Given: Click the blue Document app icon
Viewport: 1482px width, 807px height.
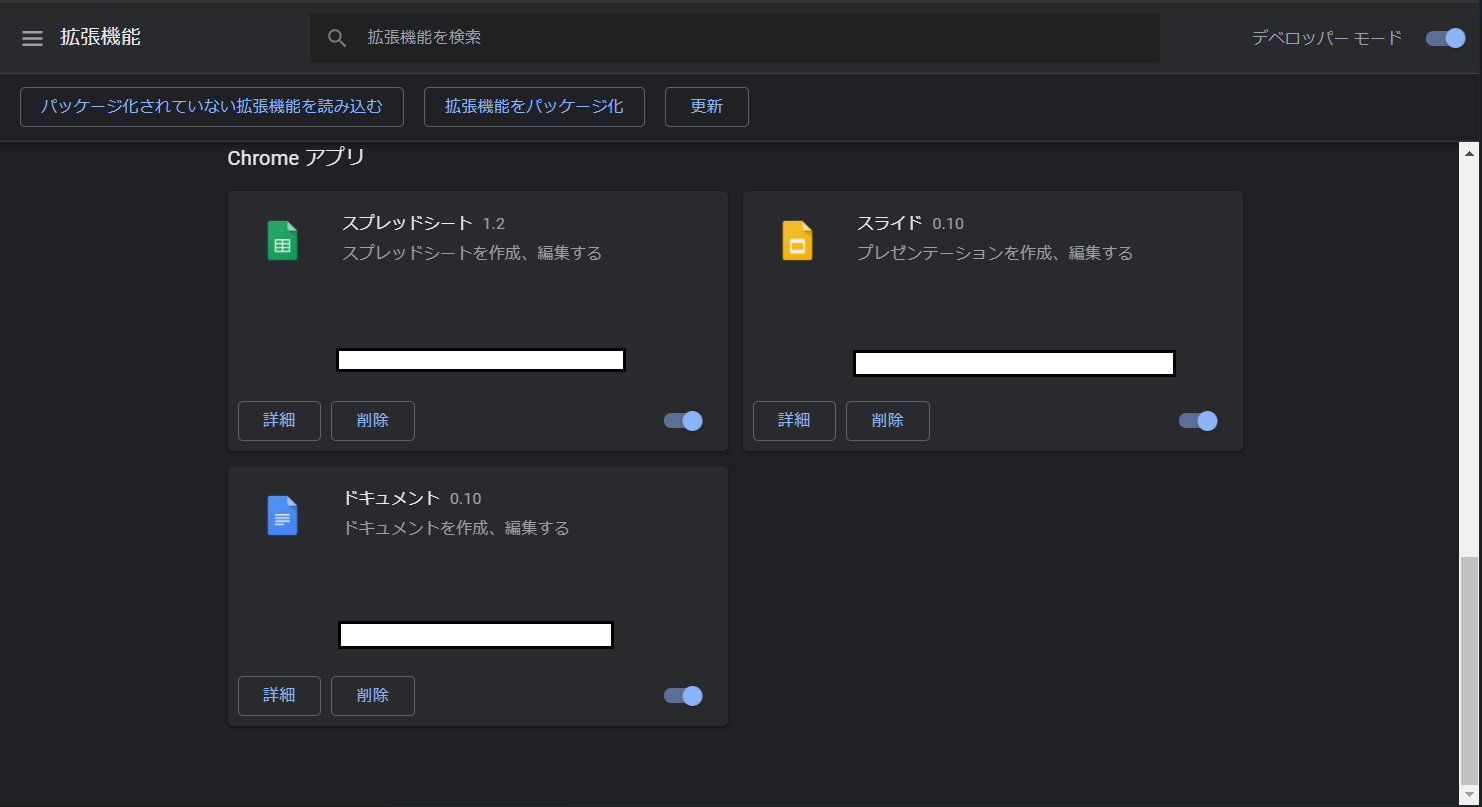Looking at the screenshot, I should click(x=283, y=516).
